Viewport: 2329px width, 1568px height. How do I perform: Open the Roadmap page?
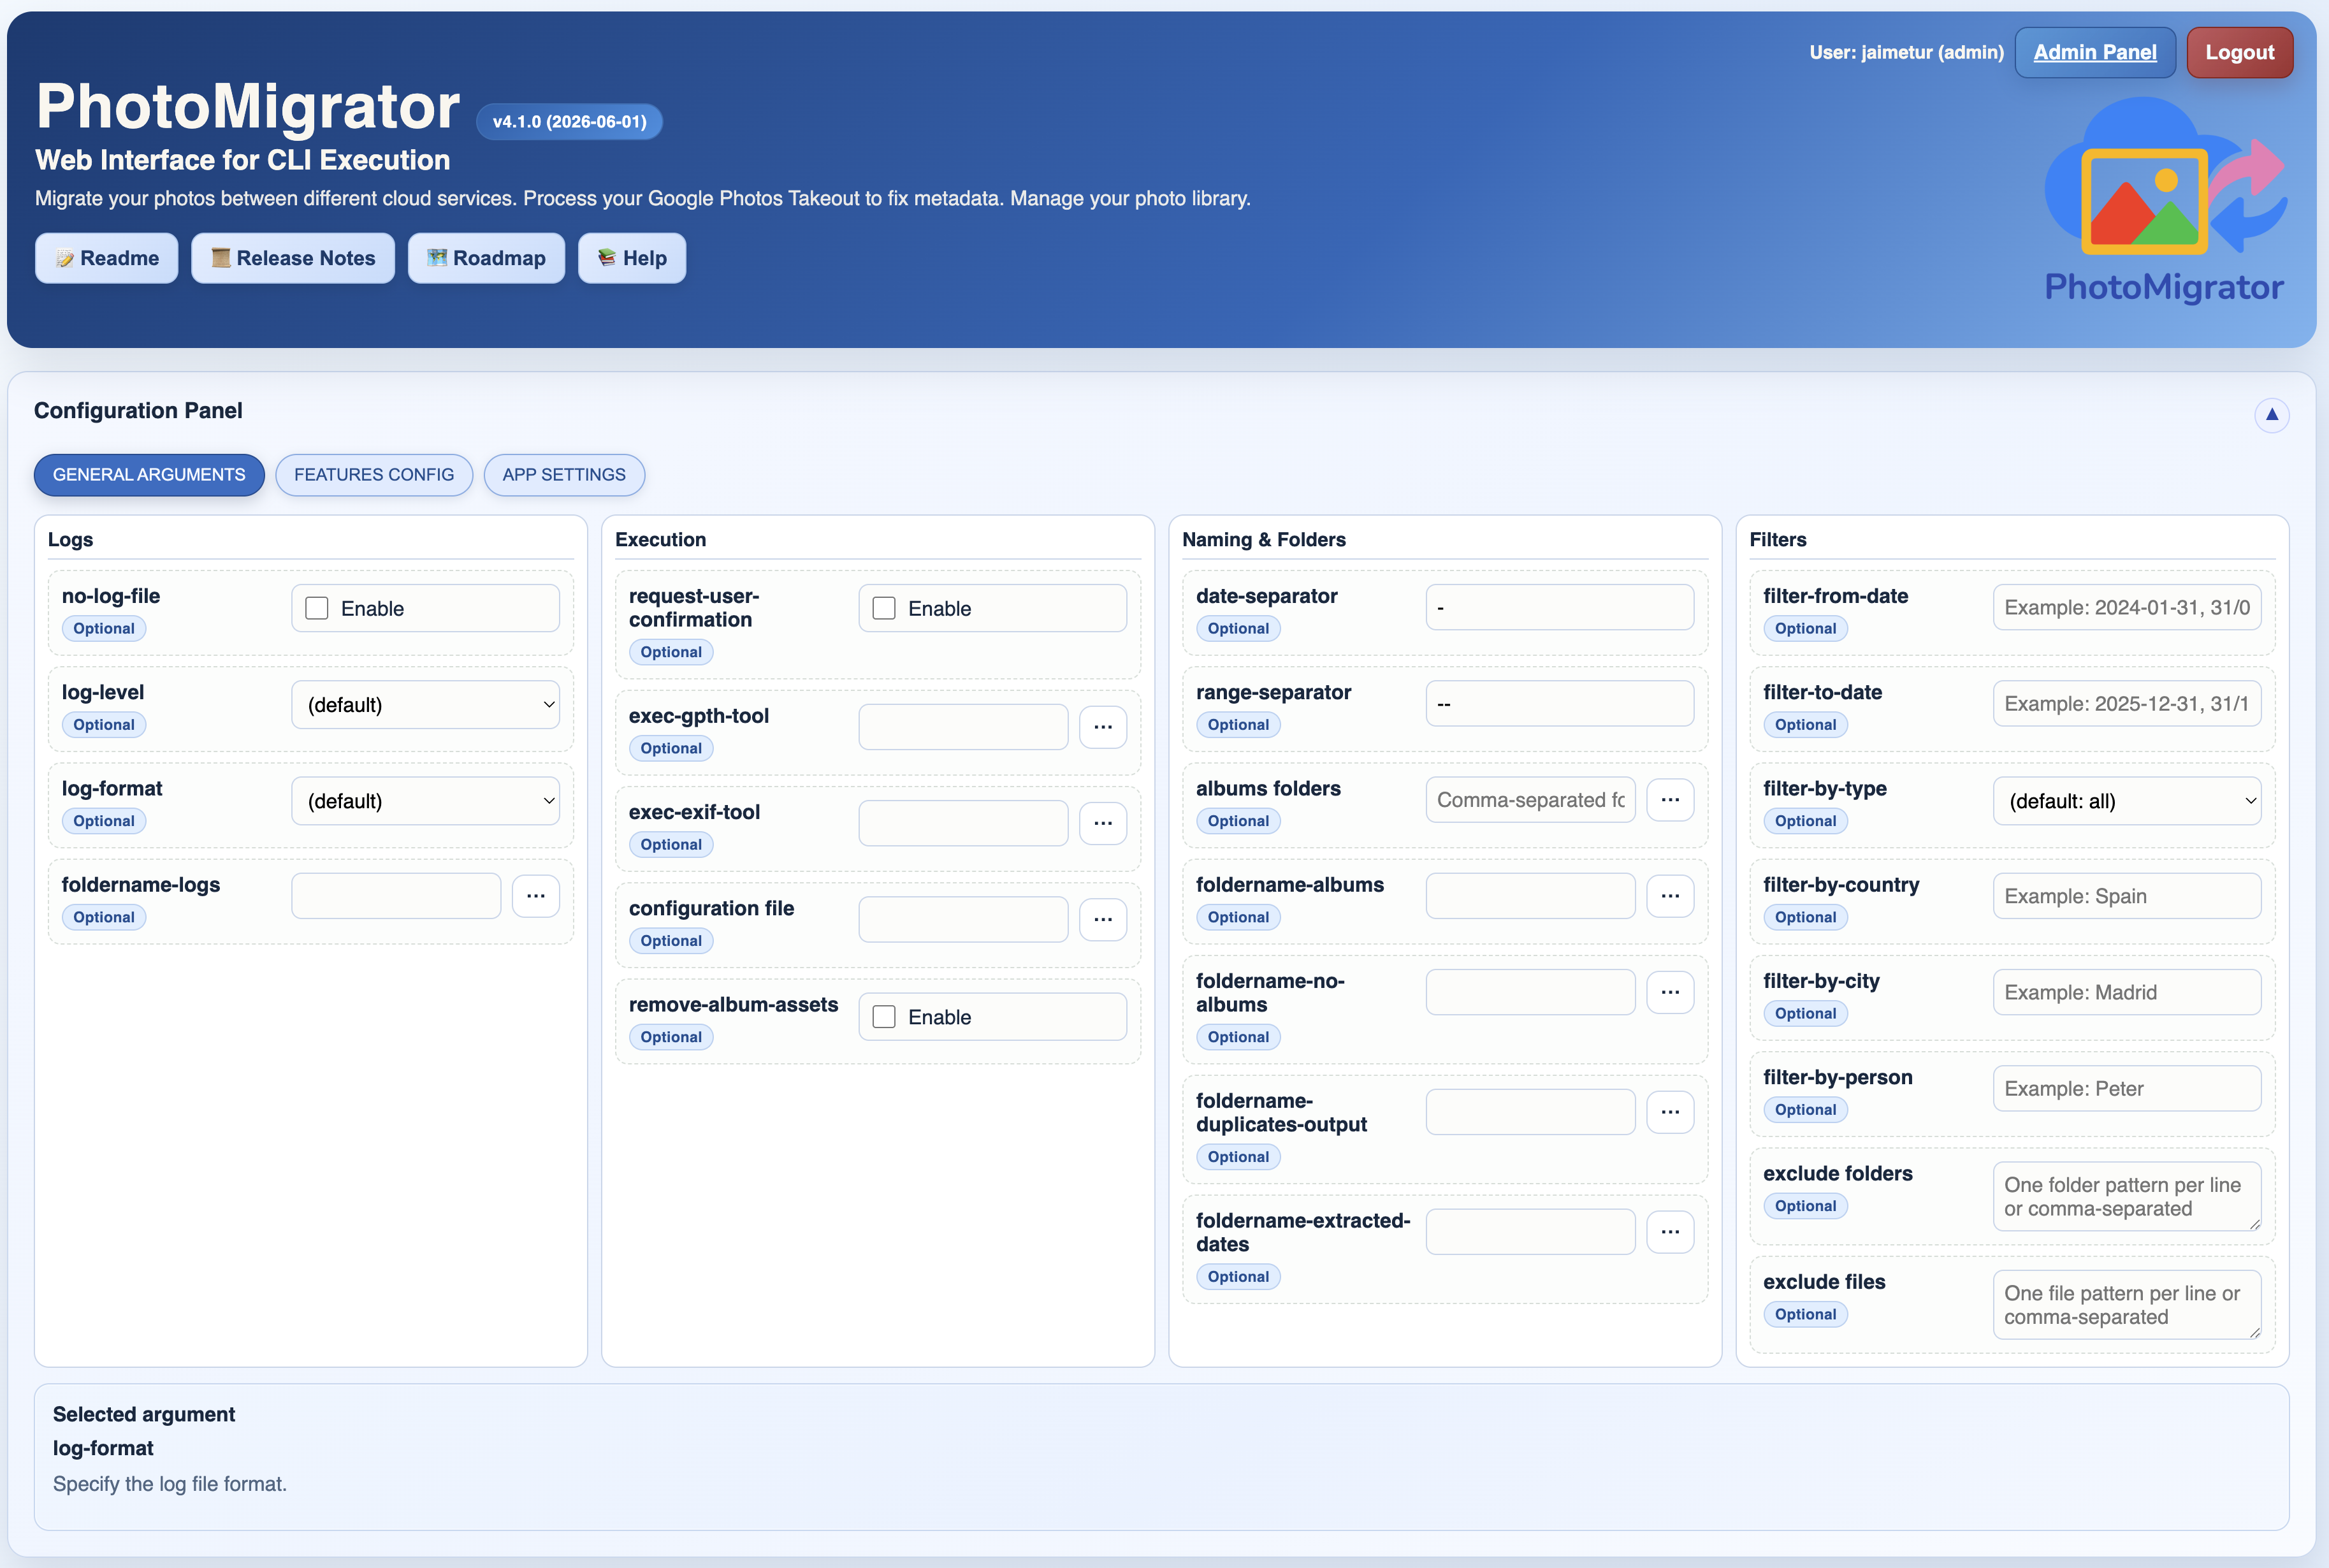pyautogui.click(x=486, y=258)
